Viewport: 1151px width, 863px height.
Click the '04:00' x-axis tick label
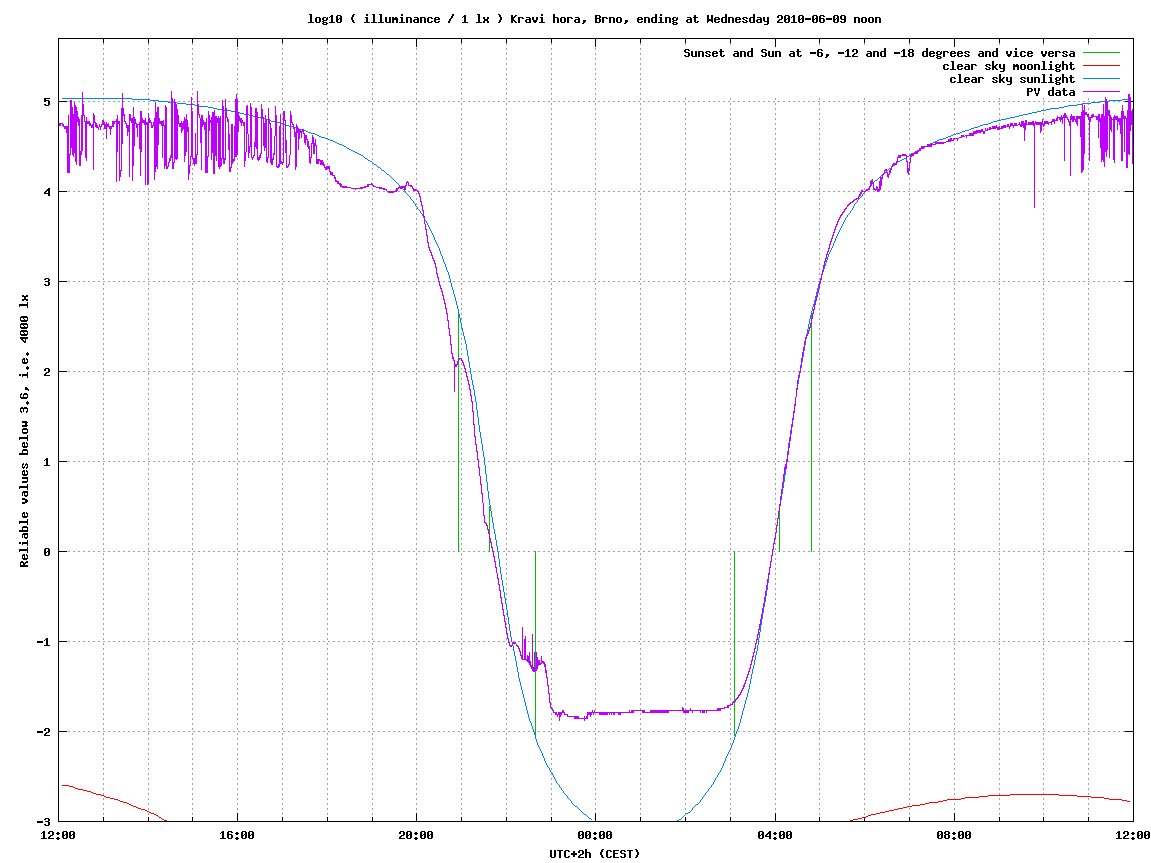[x=774, y=835]
